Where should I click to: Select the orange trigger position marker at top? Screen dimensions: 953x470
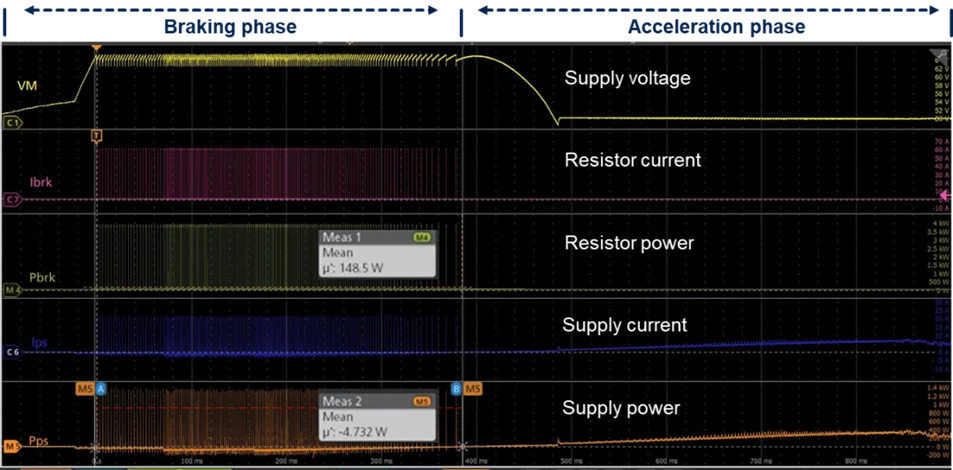click(x=96, y=48)
